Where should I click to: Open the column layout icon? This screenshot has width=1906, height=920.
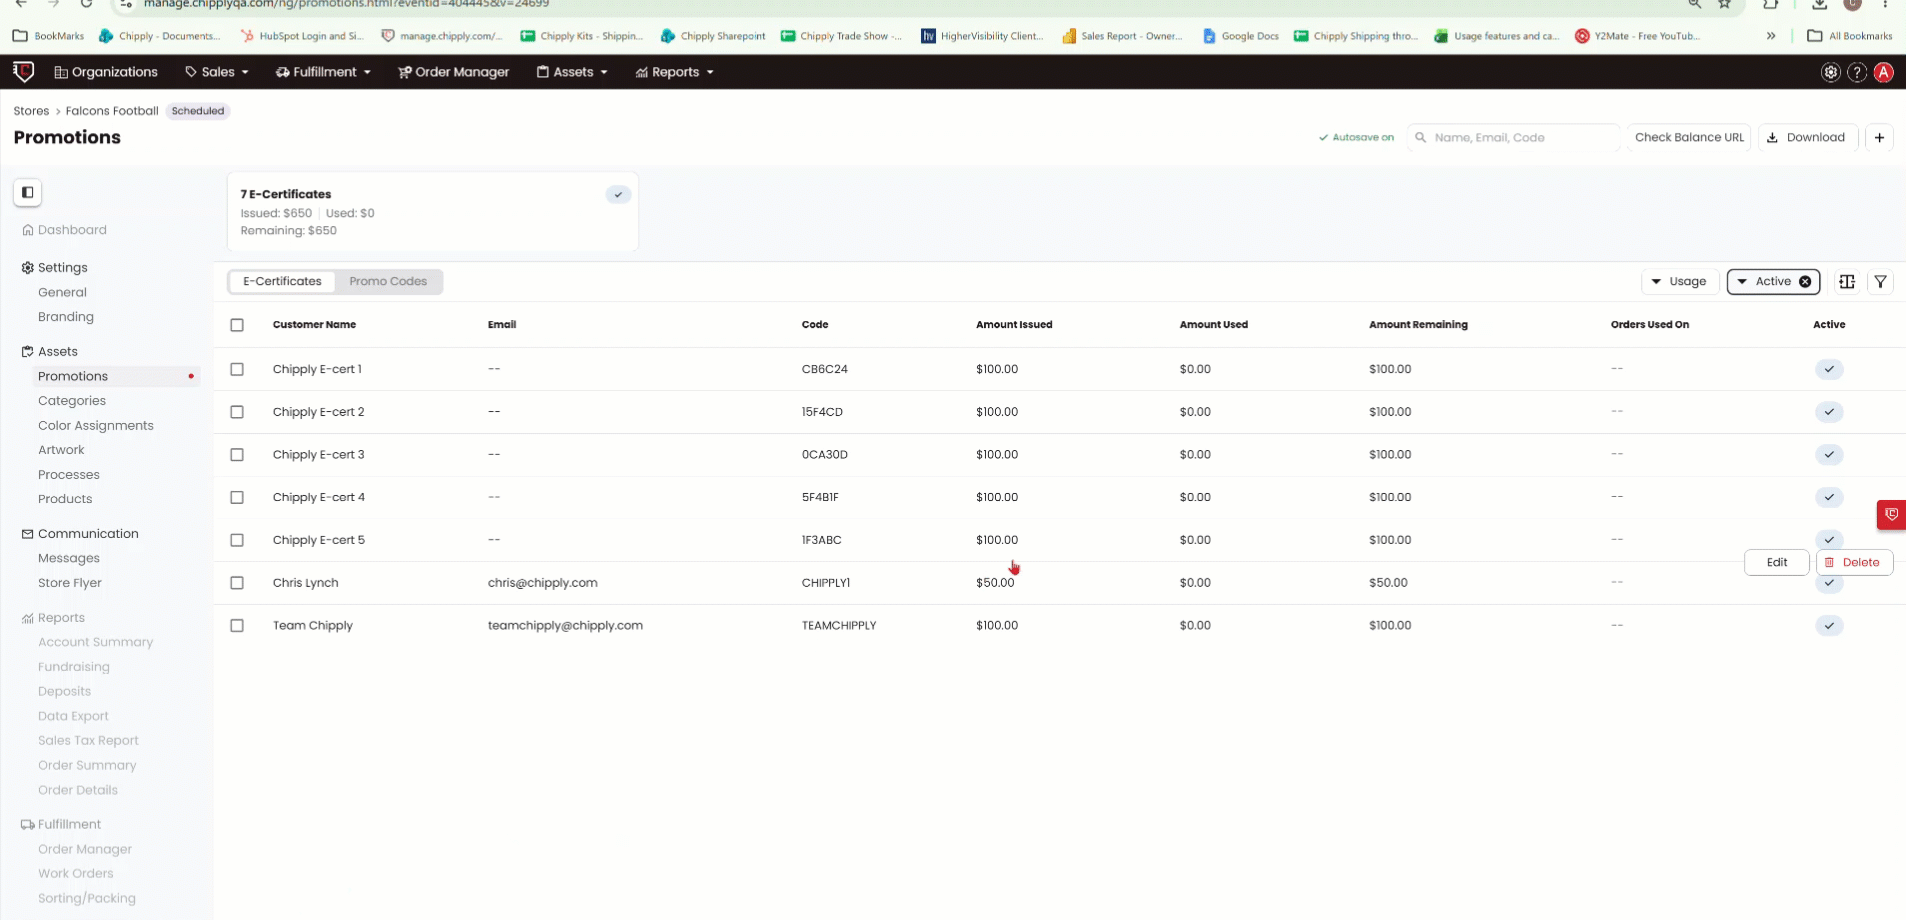click(x=1847, y=282)
